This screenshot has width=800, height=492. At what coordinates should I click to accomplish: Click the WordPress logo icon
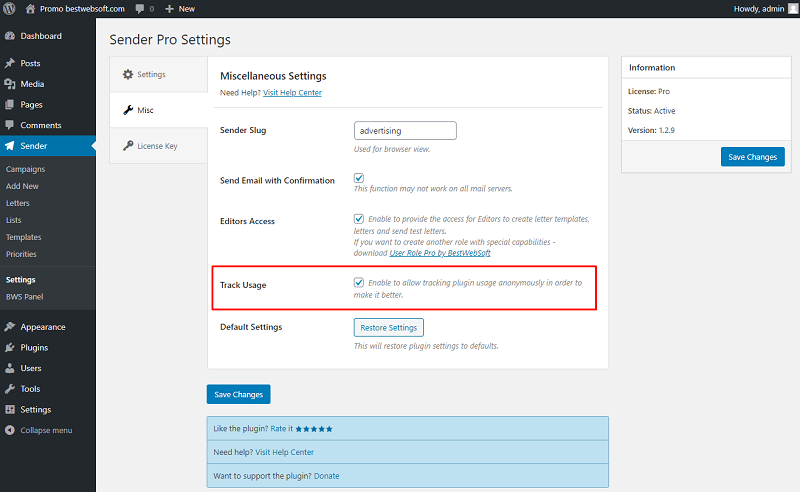point(9,9)
